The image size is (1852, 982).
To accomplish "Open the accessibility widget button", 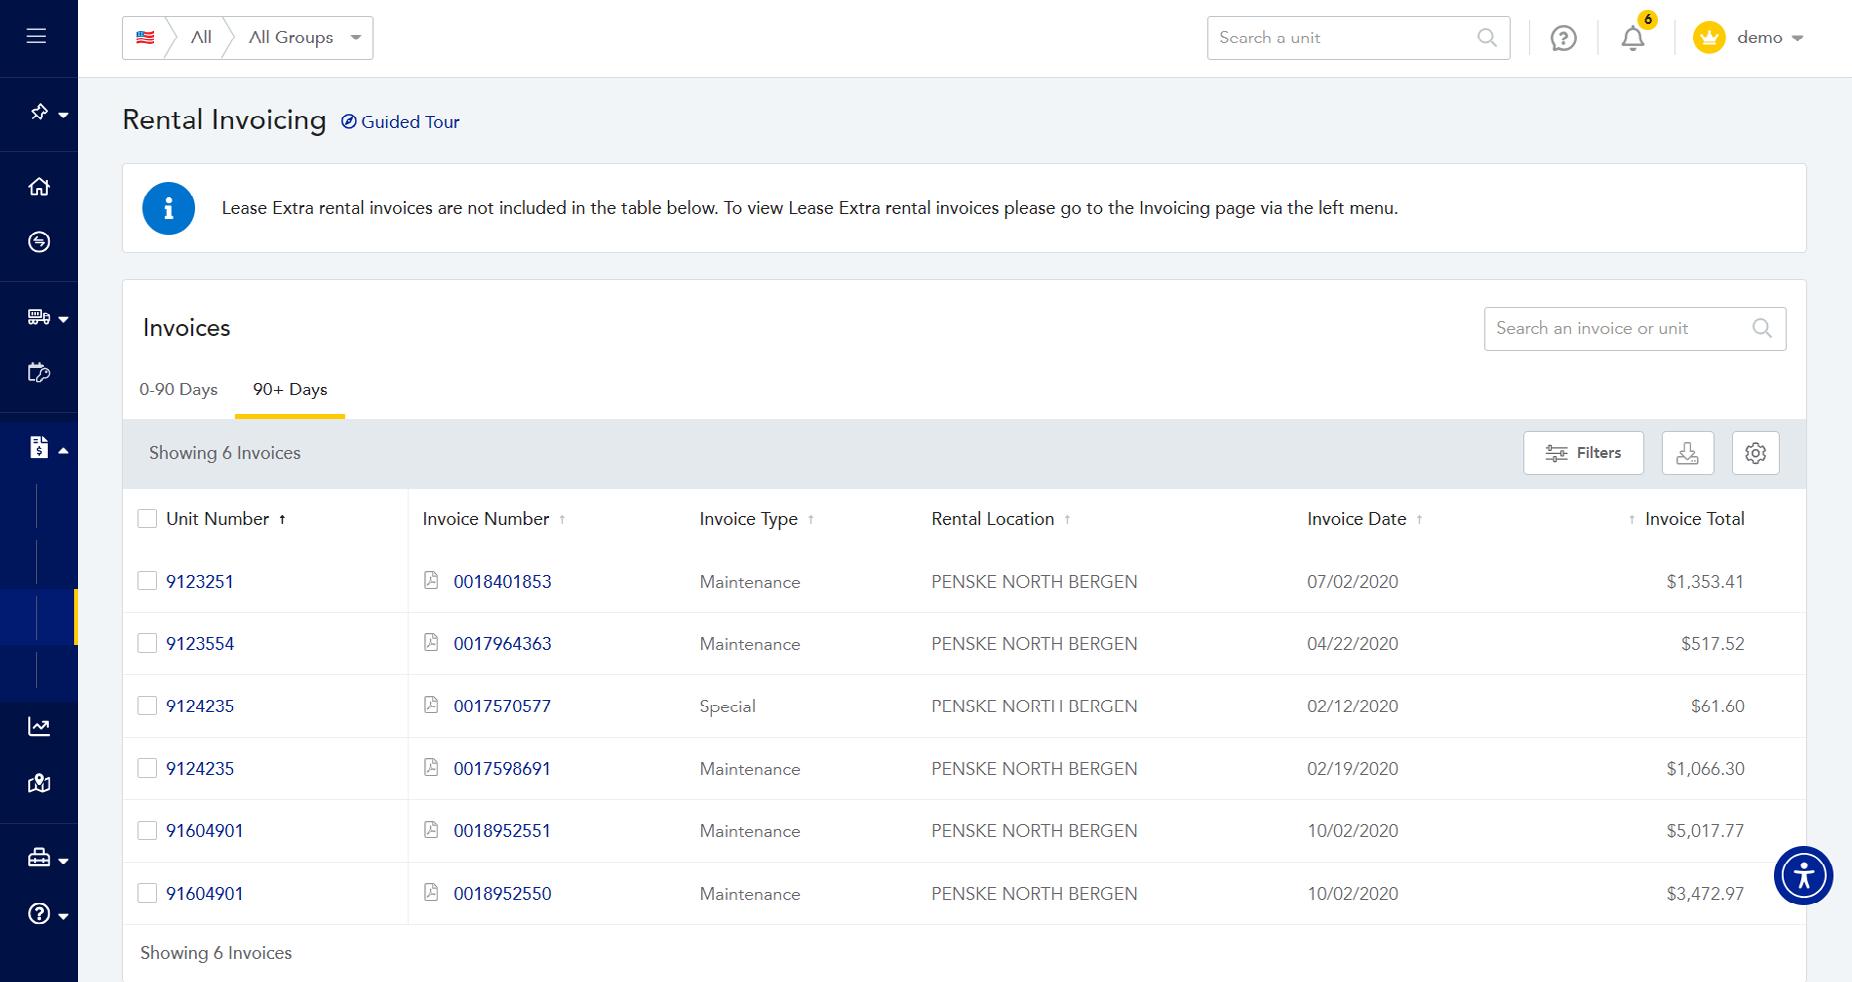I will (x=1802, y=876).
